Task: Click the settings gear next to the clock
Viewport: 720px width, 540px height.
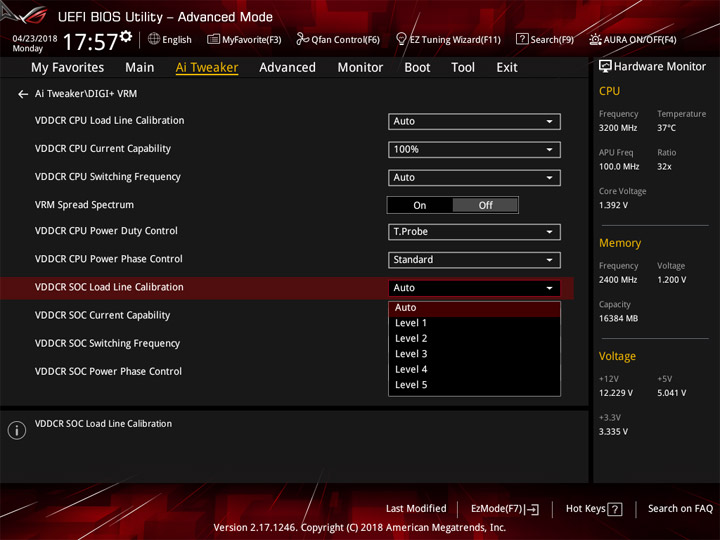Action: 126,36
